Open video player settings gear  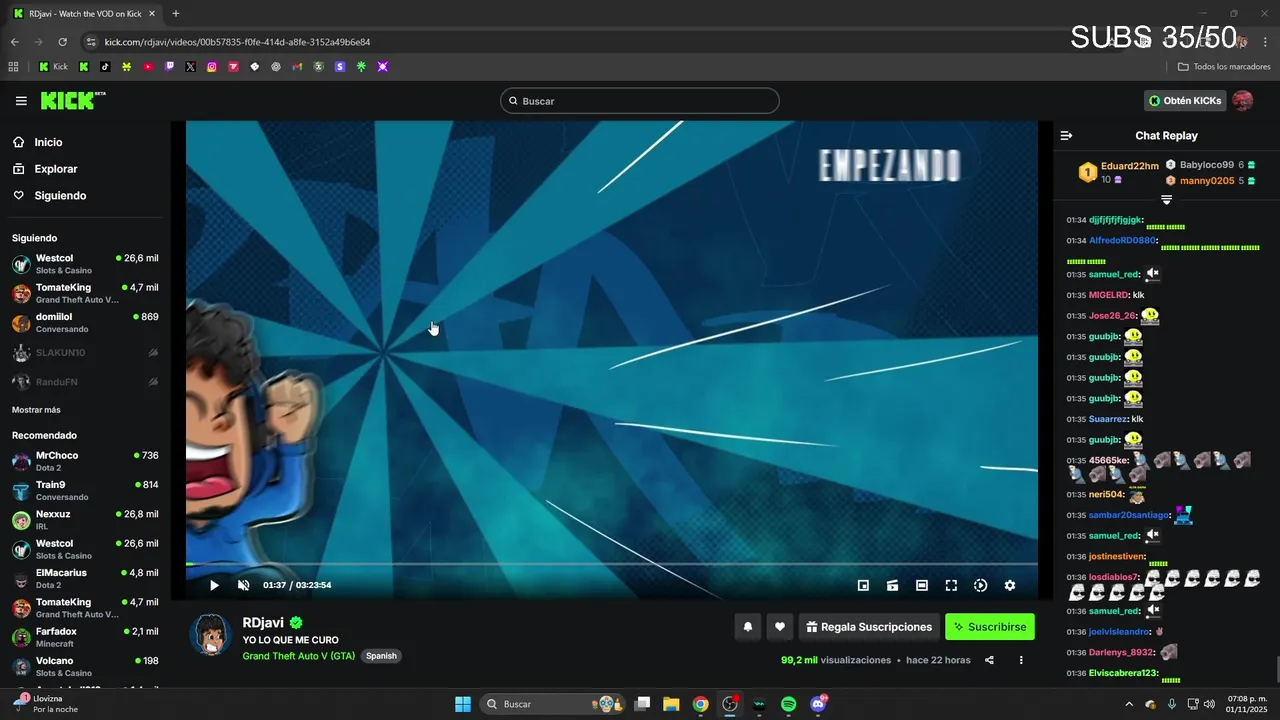coord(1010,585)
